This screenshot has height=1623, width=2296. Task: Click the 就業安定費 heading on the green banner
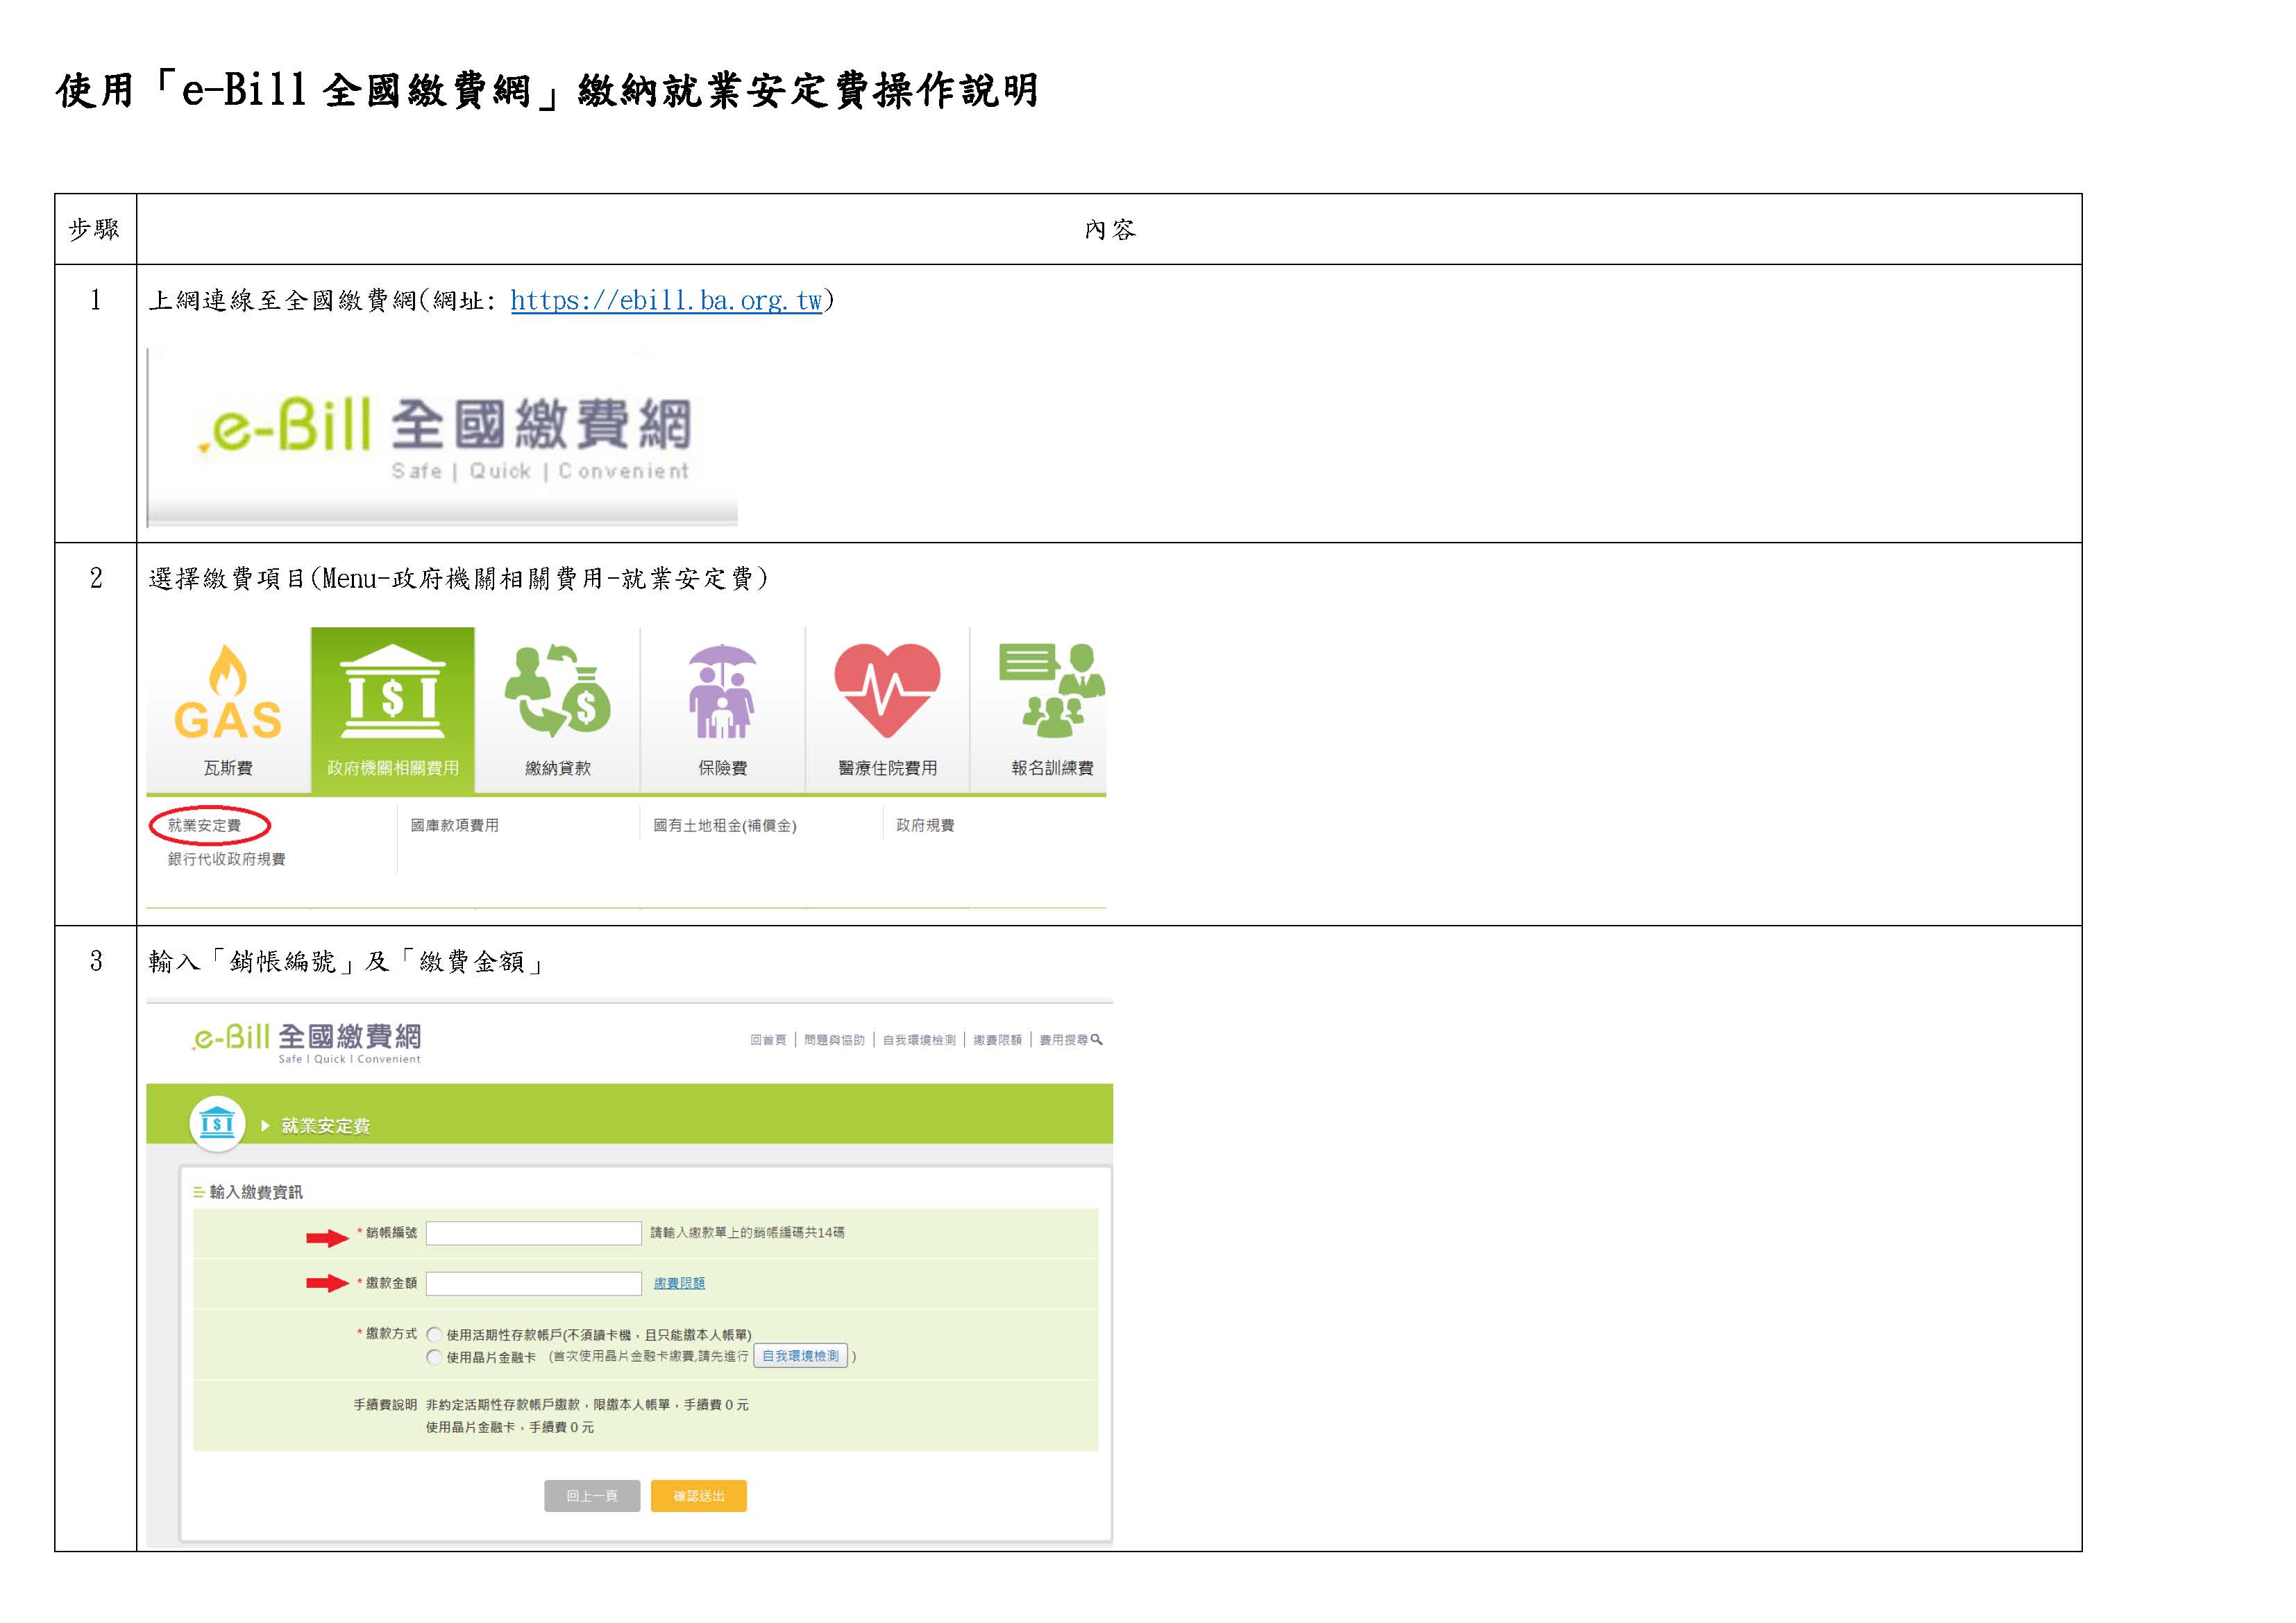click(326, 1126)
